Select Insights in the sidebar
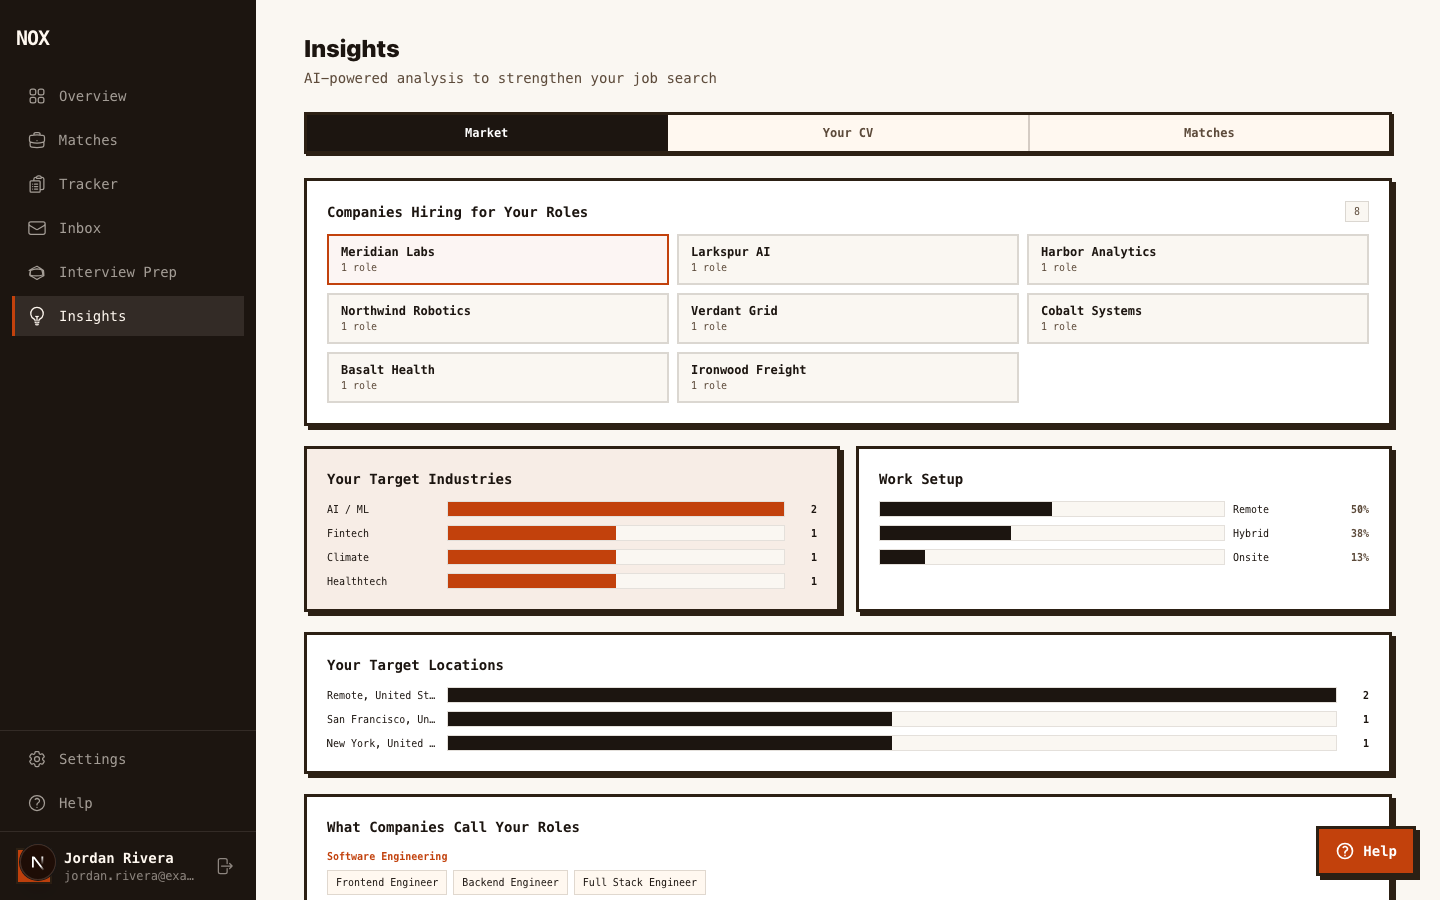 coord(128,316)
